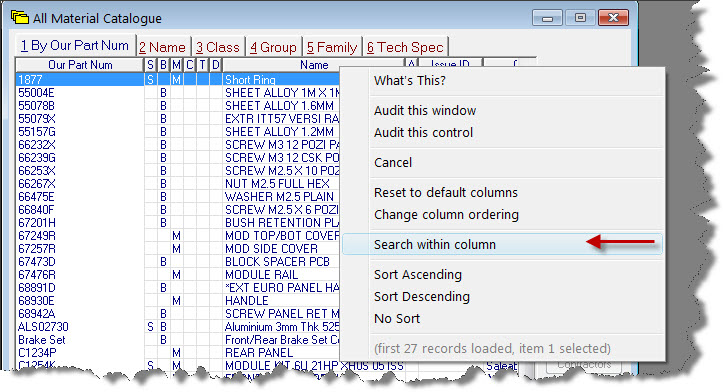Image resolution: width=723 pixels, height=392 pixels.
Task: Select part number C1234P
Action: tap(37, 353)
